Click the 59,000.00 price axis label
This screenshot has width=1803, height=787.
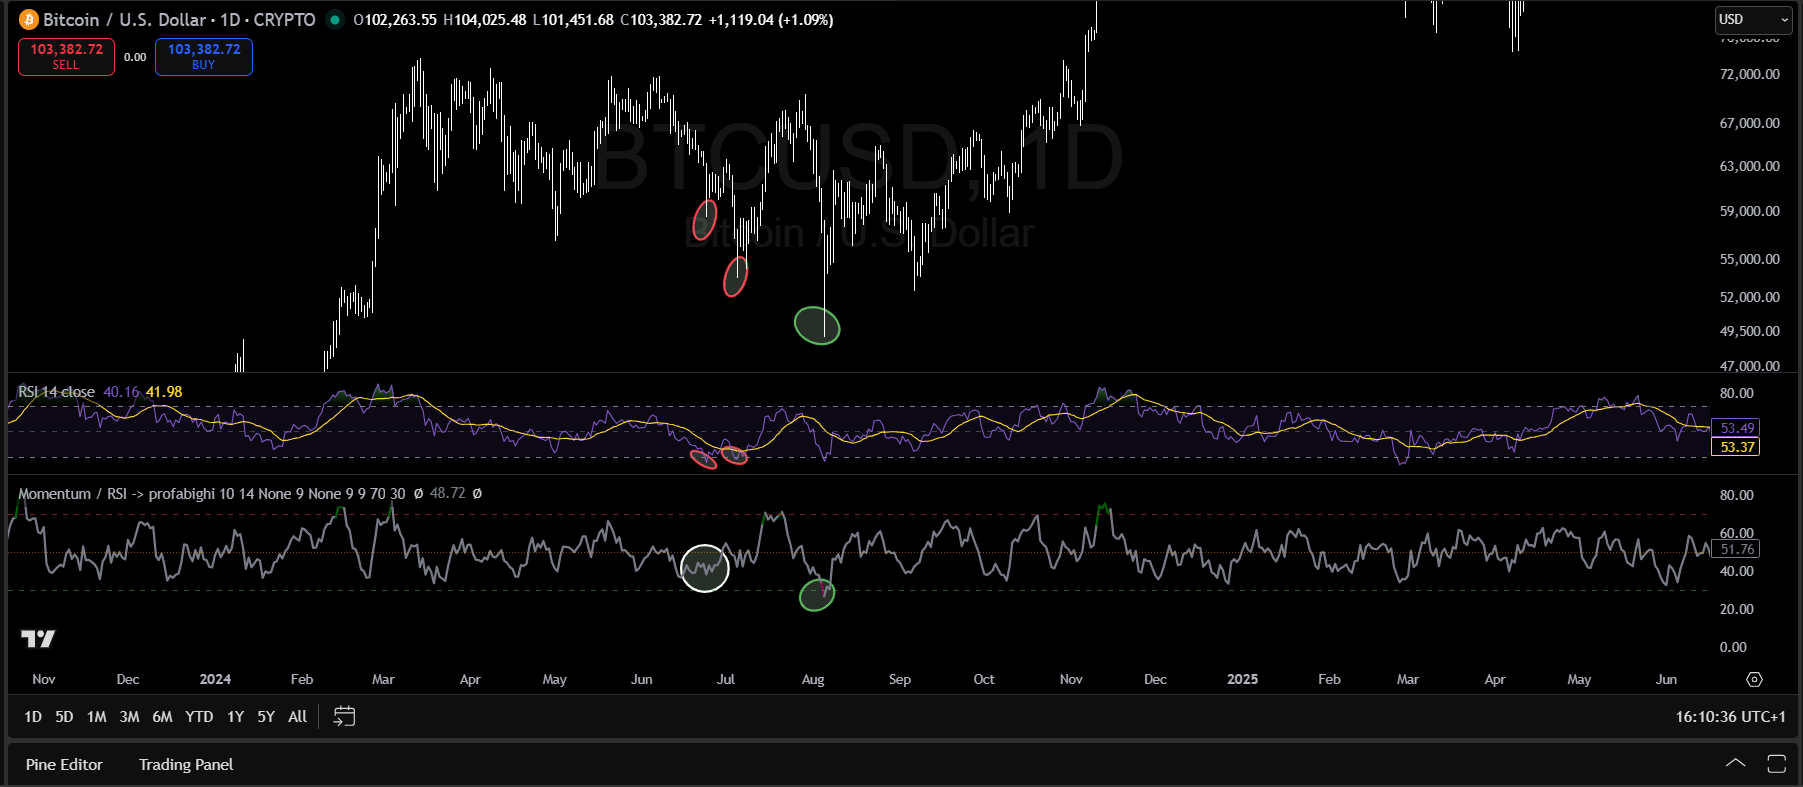pos(1749,211)
